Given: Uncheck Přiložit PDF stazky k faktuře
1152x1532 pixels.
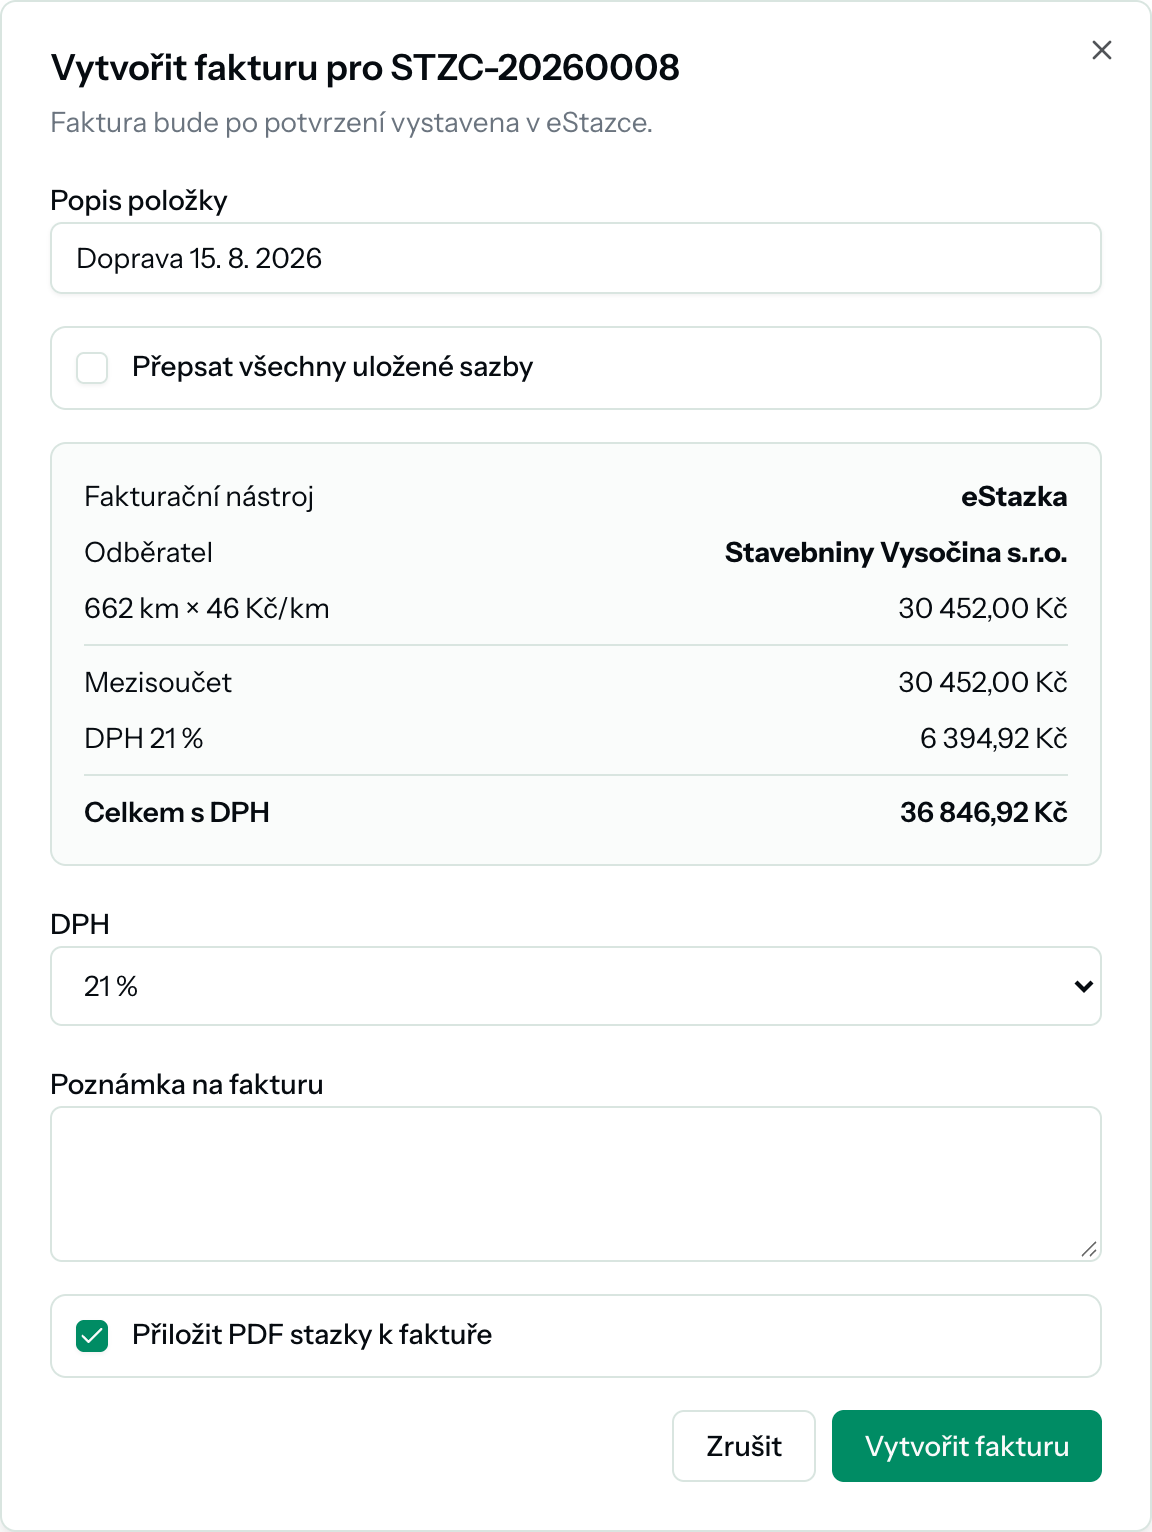Looking at the screenshot, I should (x=92, y=1336).
